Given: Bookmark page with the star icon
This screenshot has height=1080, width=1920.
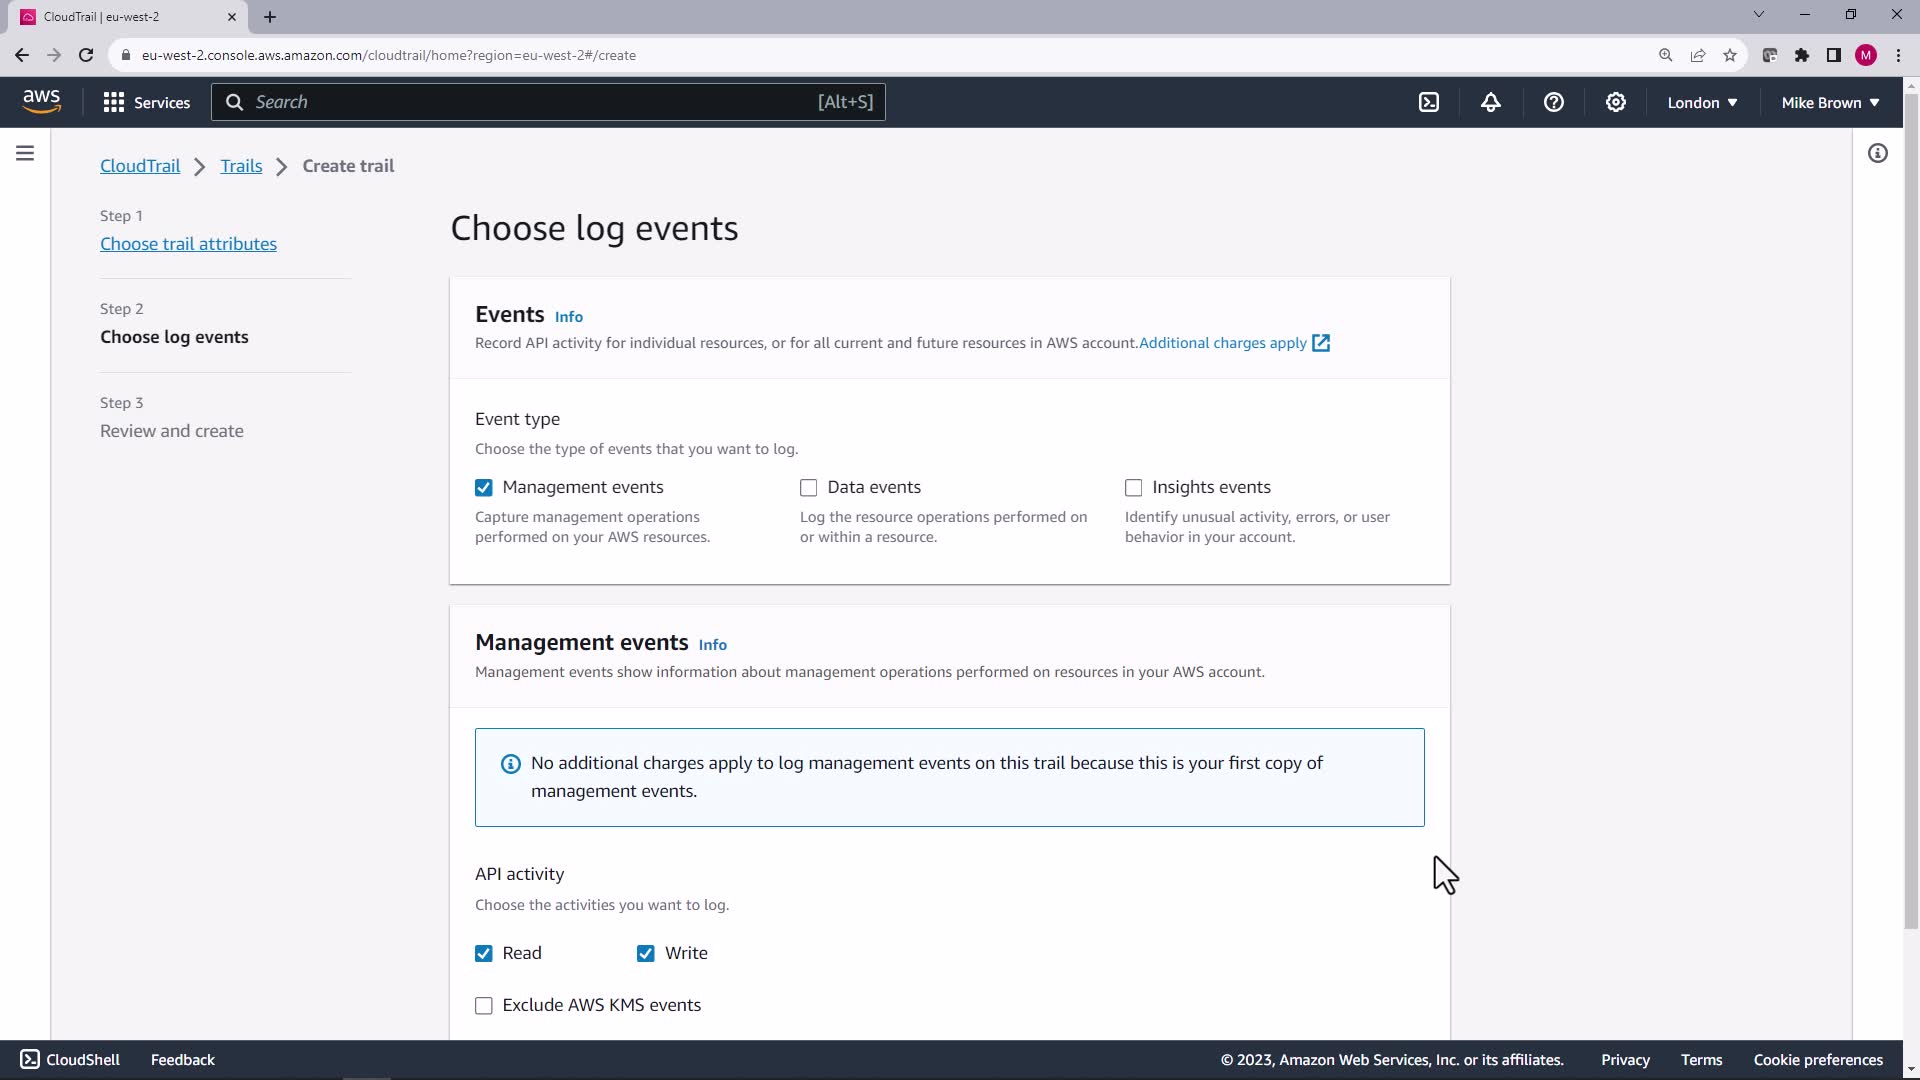Looking at the screenshot, I should tap(1729, 55).
